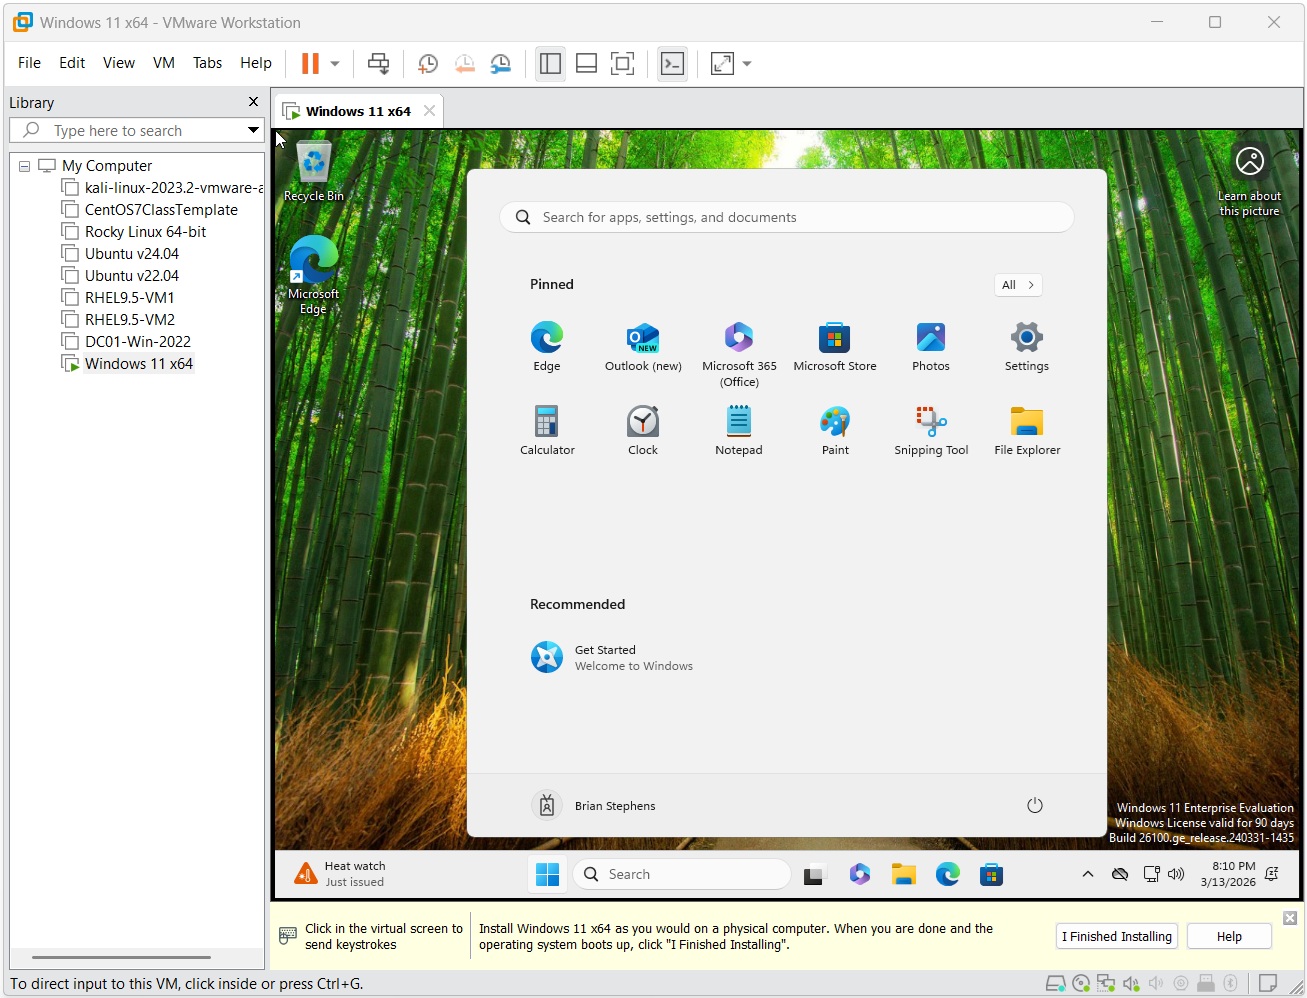Select DC01-Win-2022 in the library
Viewport: 1307px width, 998px height.
point(127,342)
